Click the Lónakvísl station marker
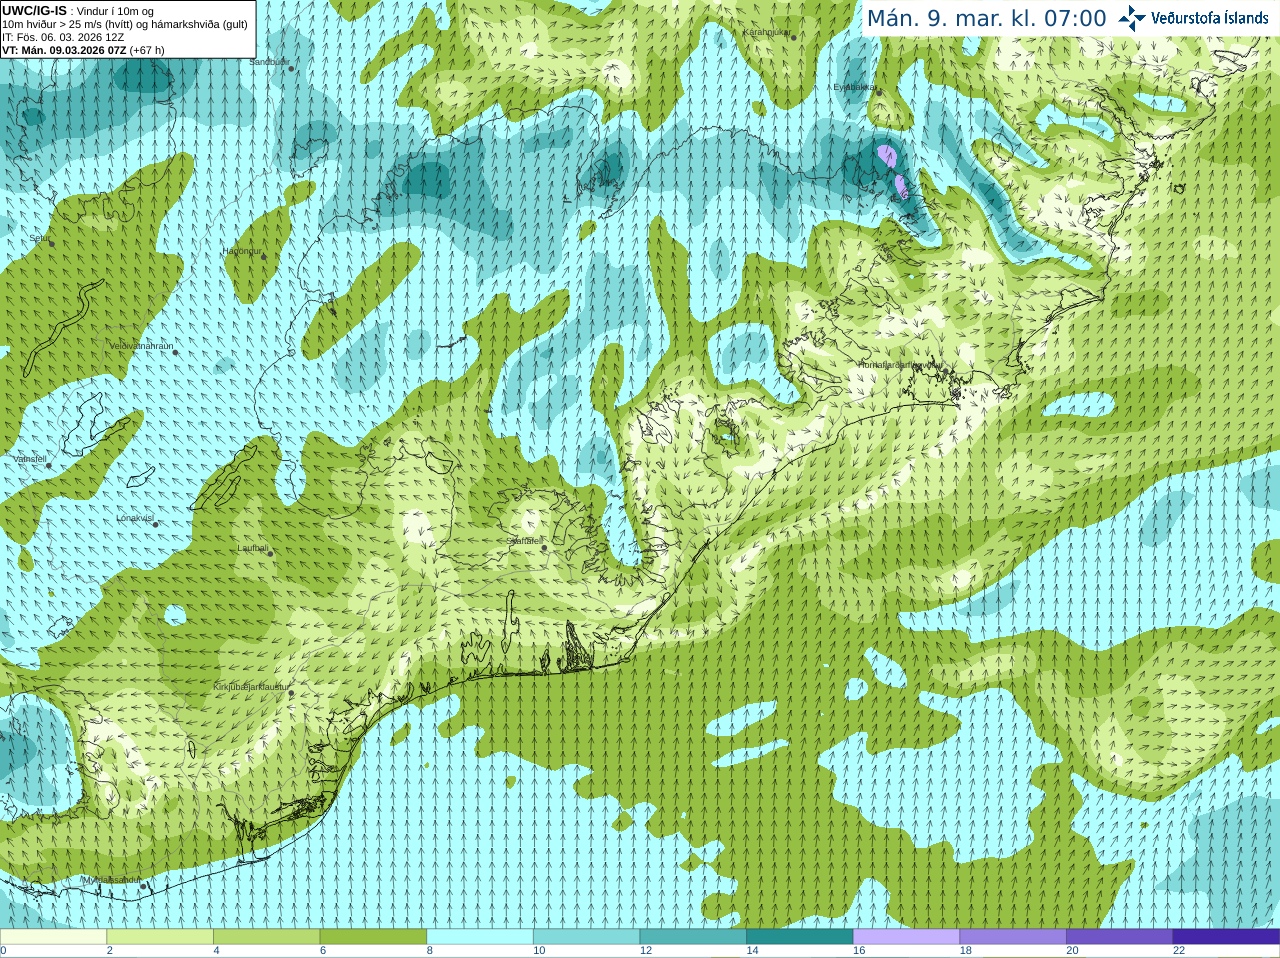 point(155,524)
